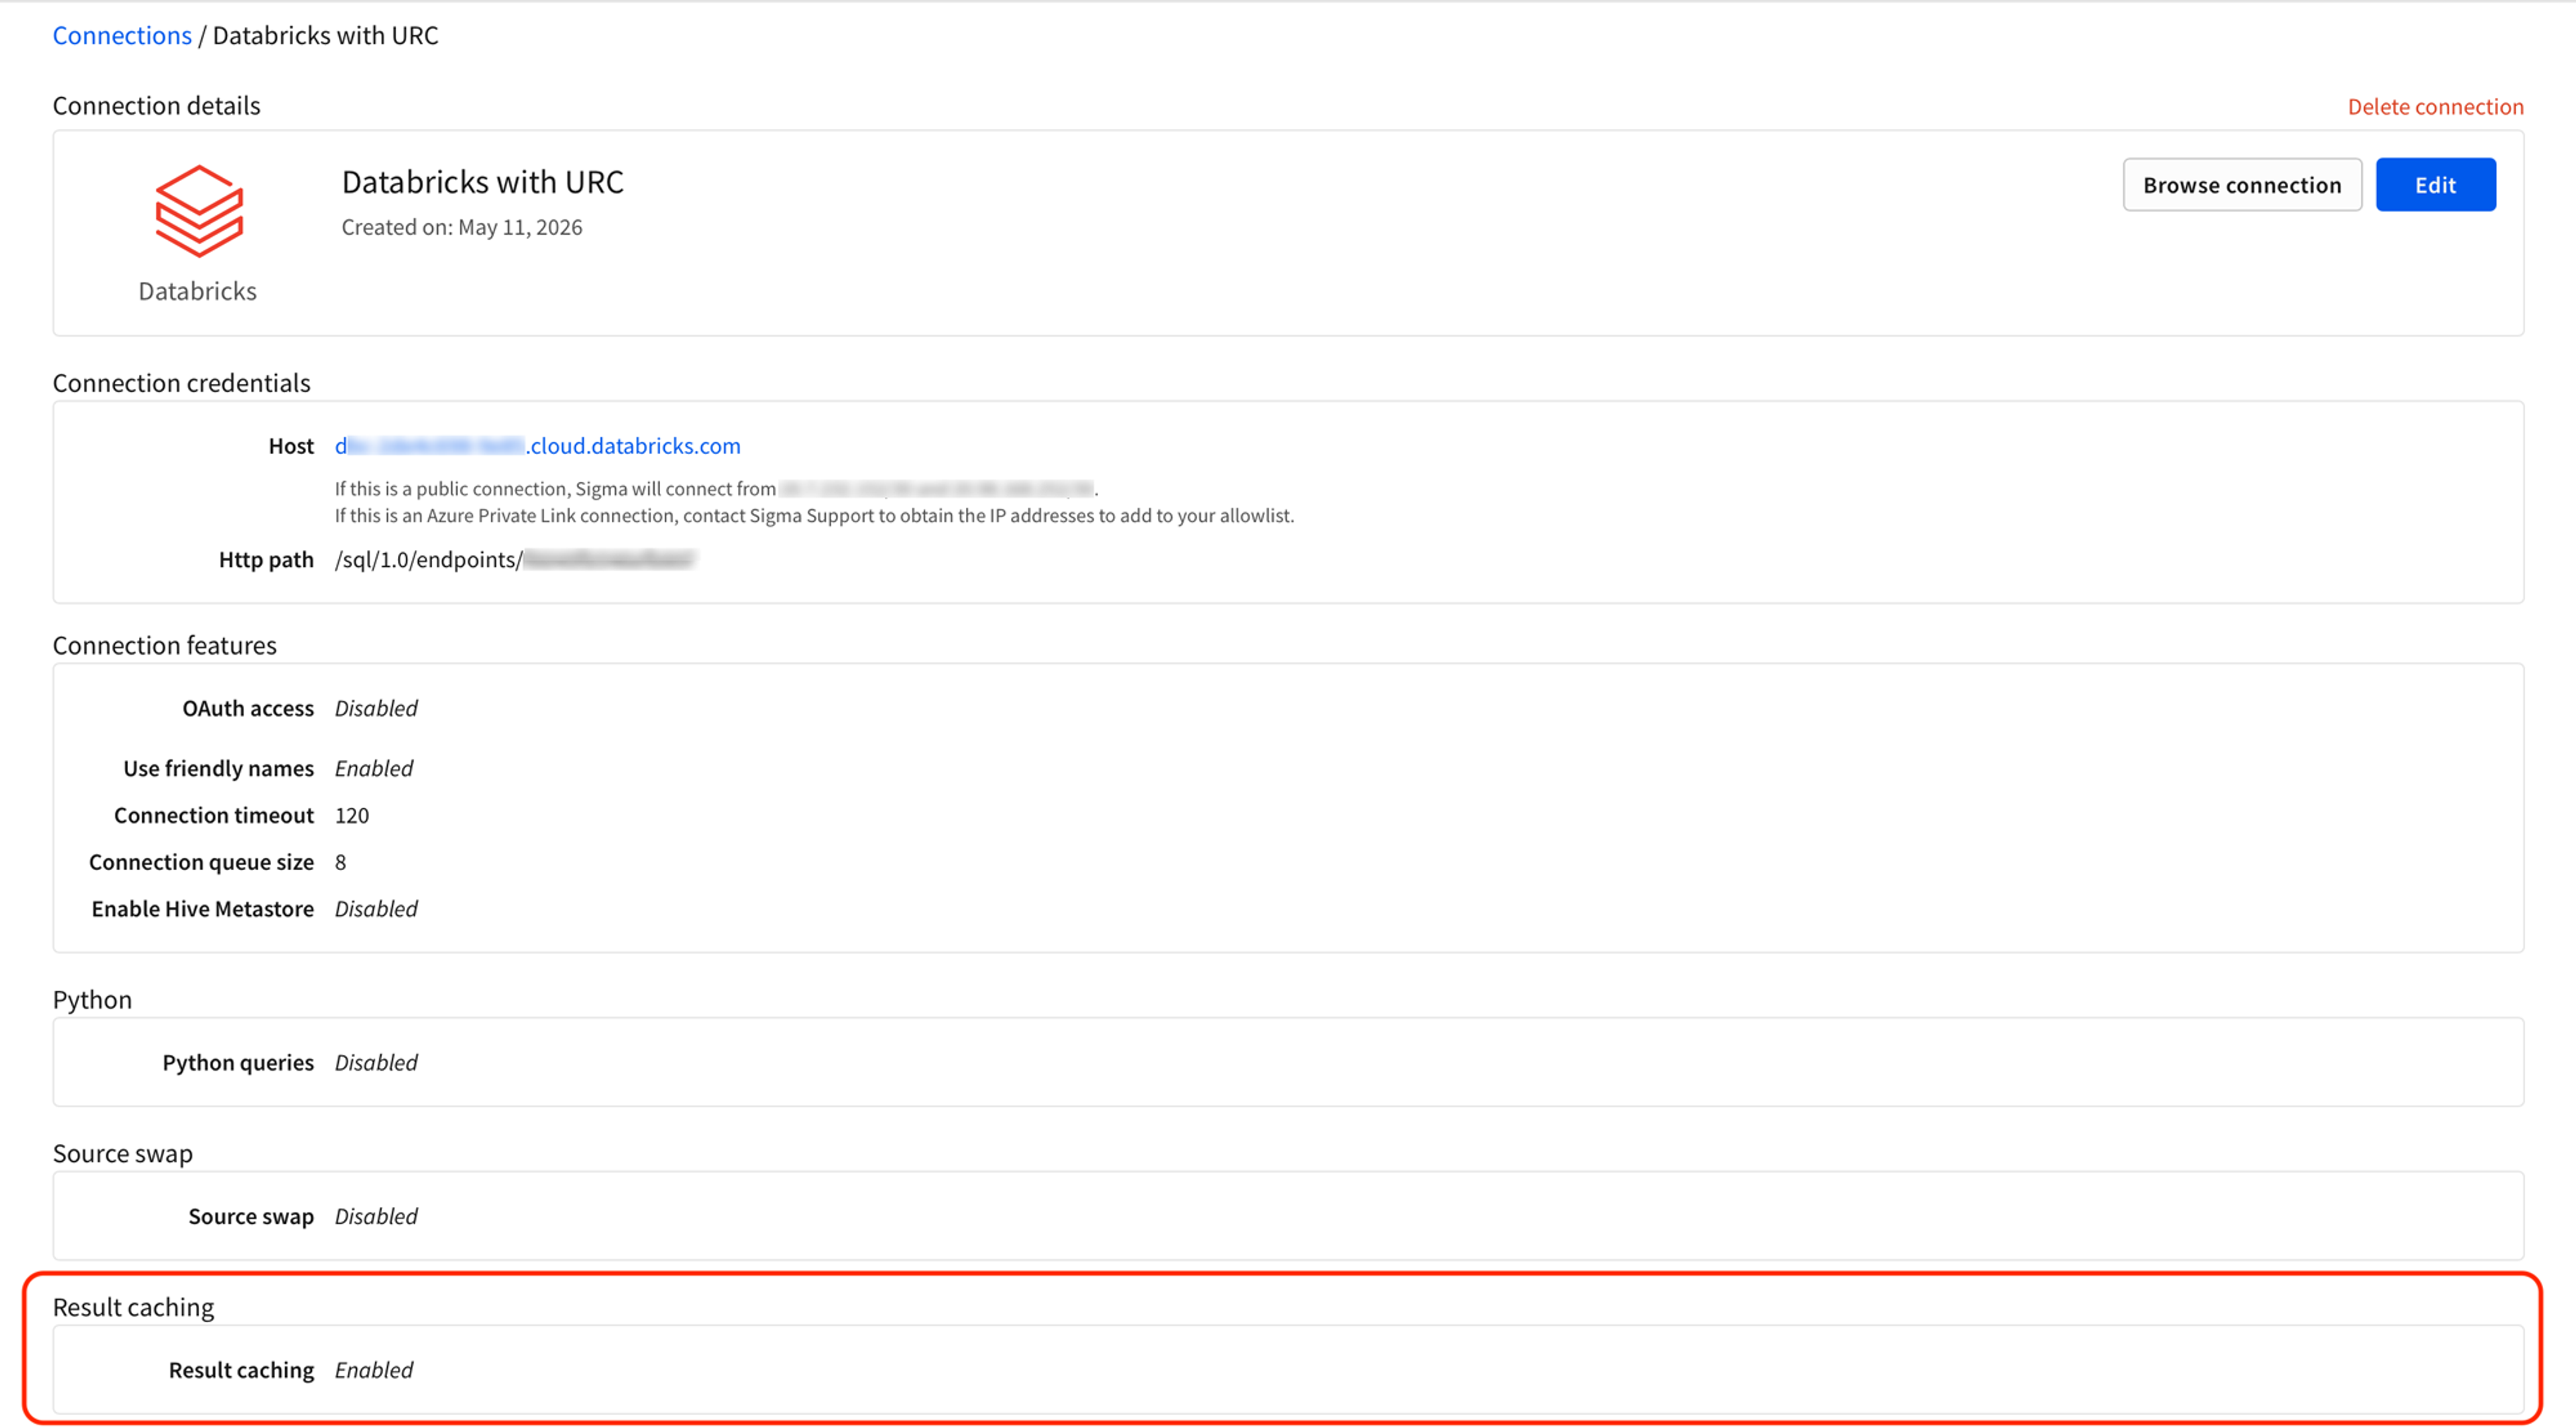Click the Connection features section heading
Viewport: 2576px width, 1427px height.
(x=164, y=645)
